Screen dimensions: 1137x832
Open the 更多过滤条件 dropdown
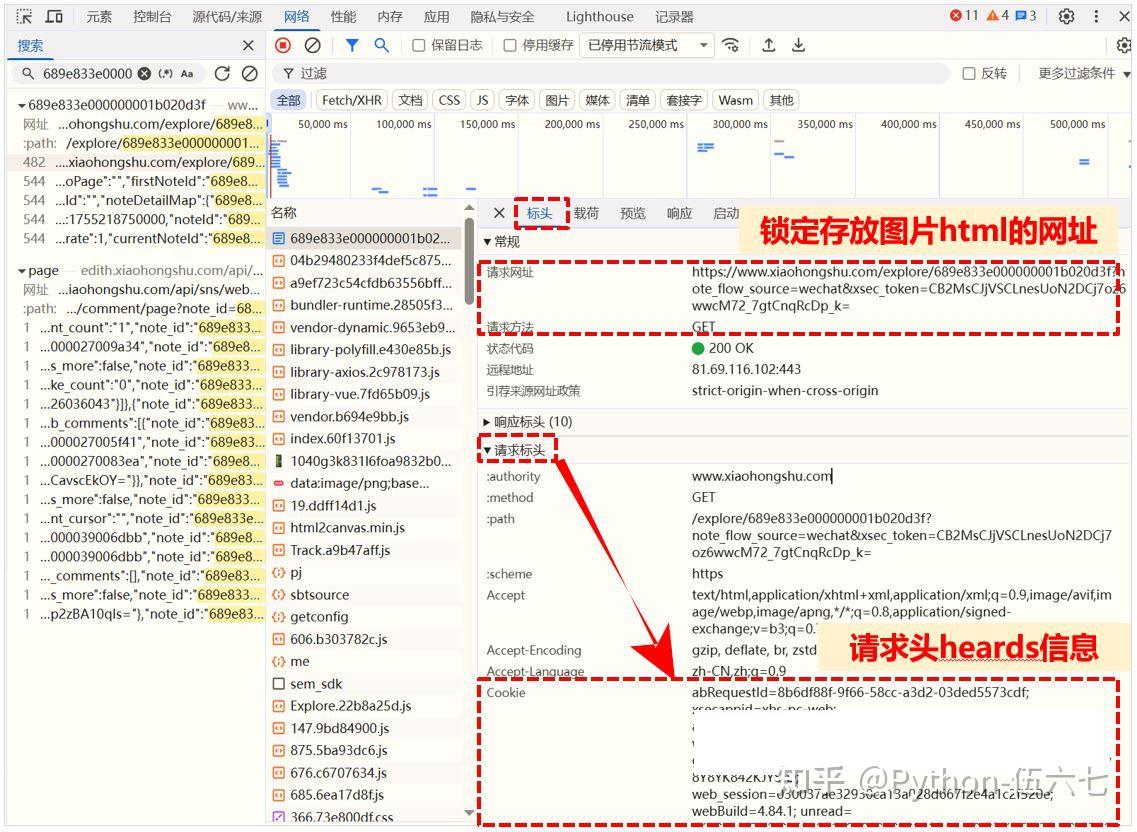click(1083, 73)
